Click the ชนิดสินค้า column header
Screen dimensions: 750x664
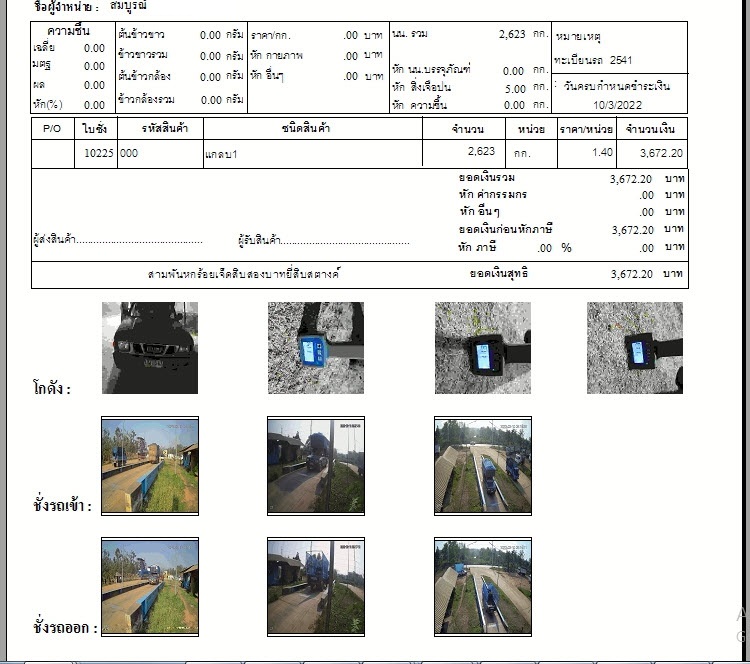tap(312, 129)
